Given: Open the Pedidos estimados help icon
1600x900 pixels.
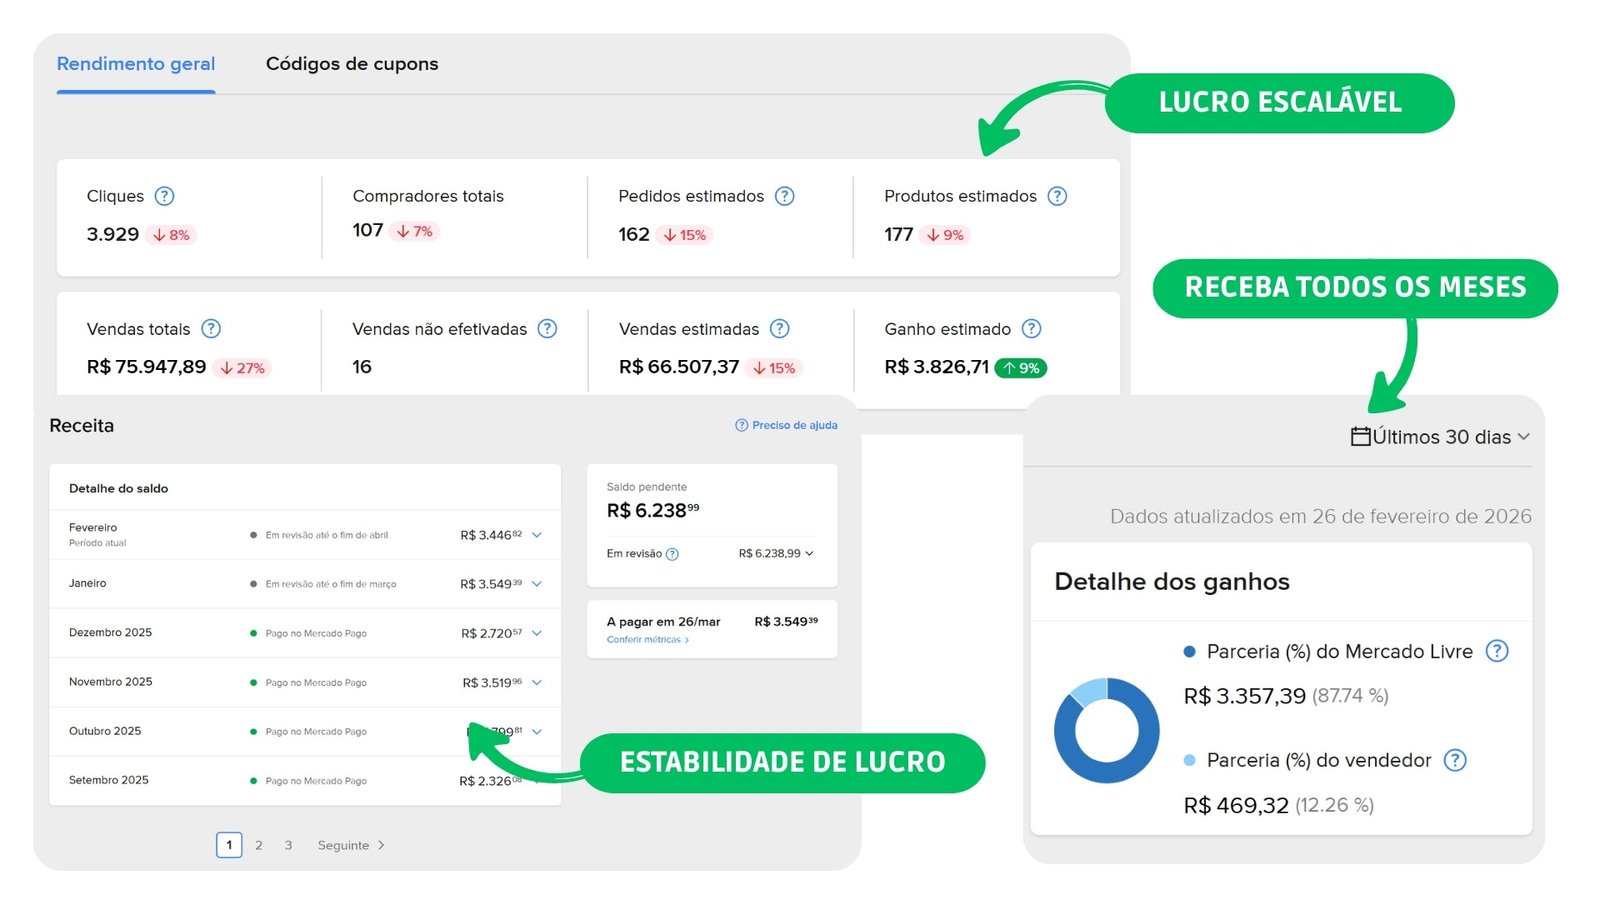Looking at the screenshot, I should click(x=786, y=196).
